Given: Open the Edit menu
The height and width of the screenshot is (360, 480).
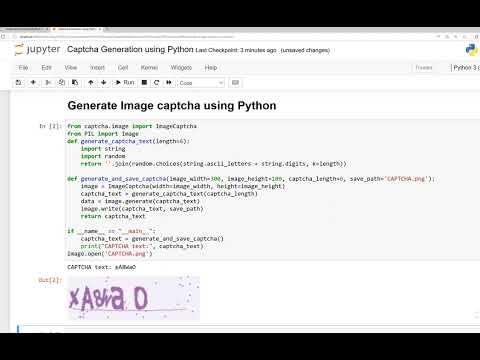Looking at the screenshot, I should pos(46,68).
